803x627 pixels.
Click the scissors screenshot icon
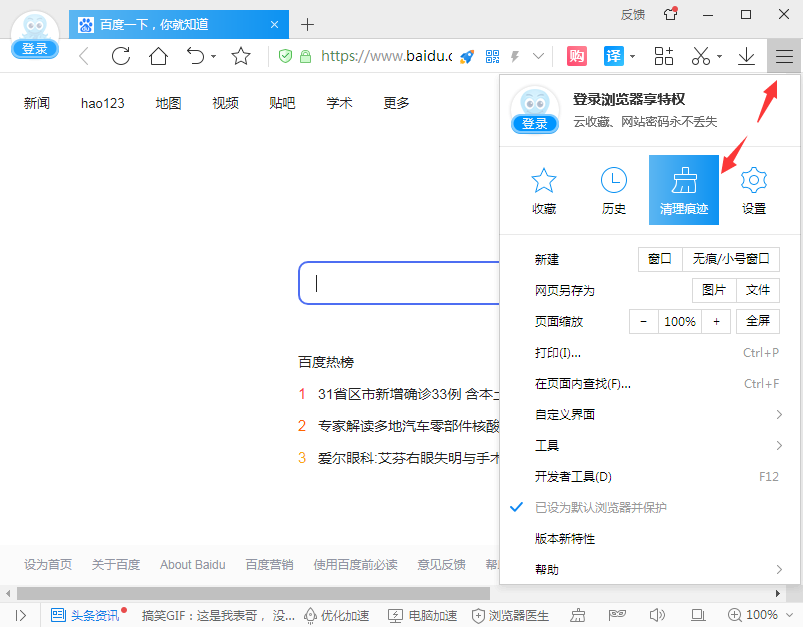click(701, 56)
